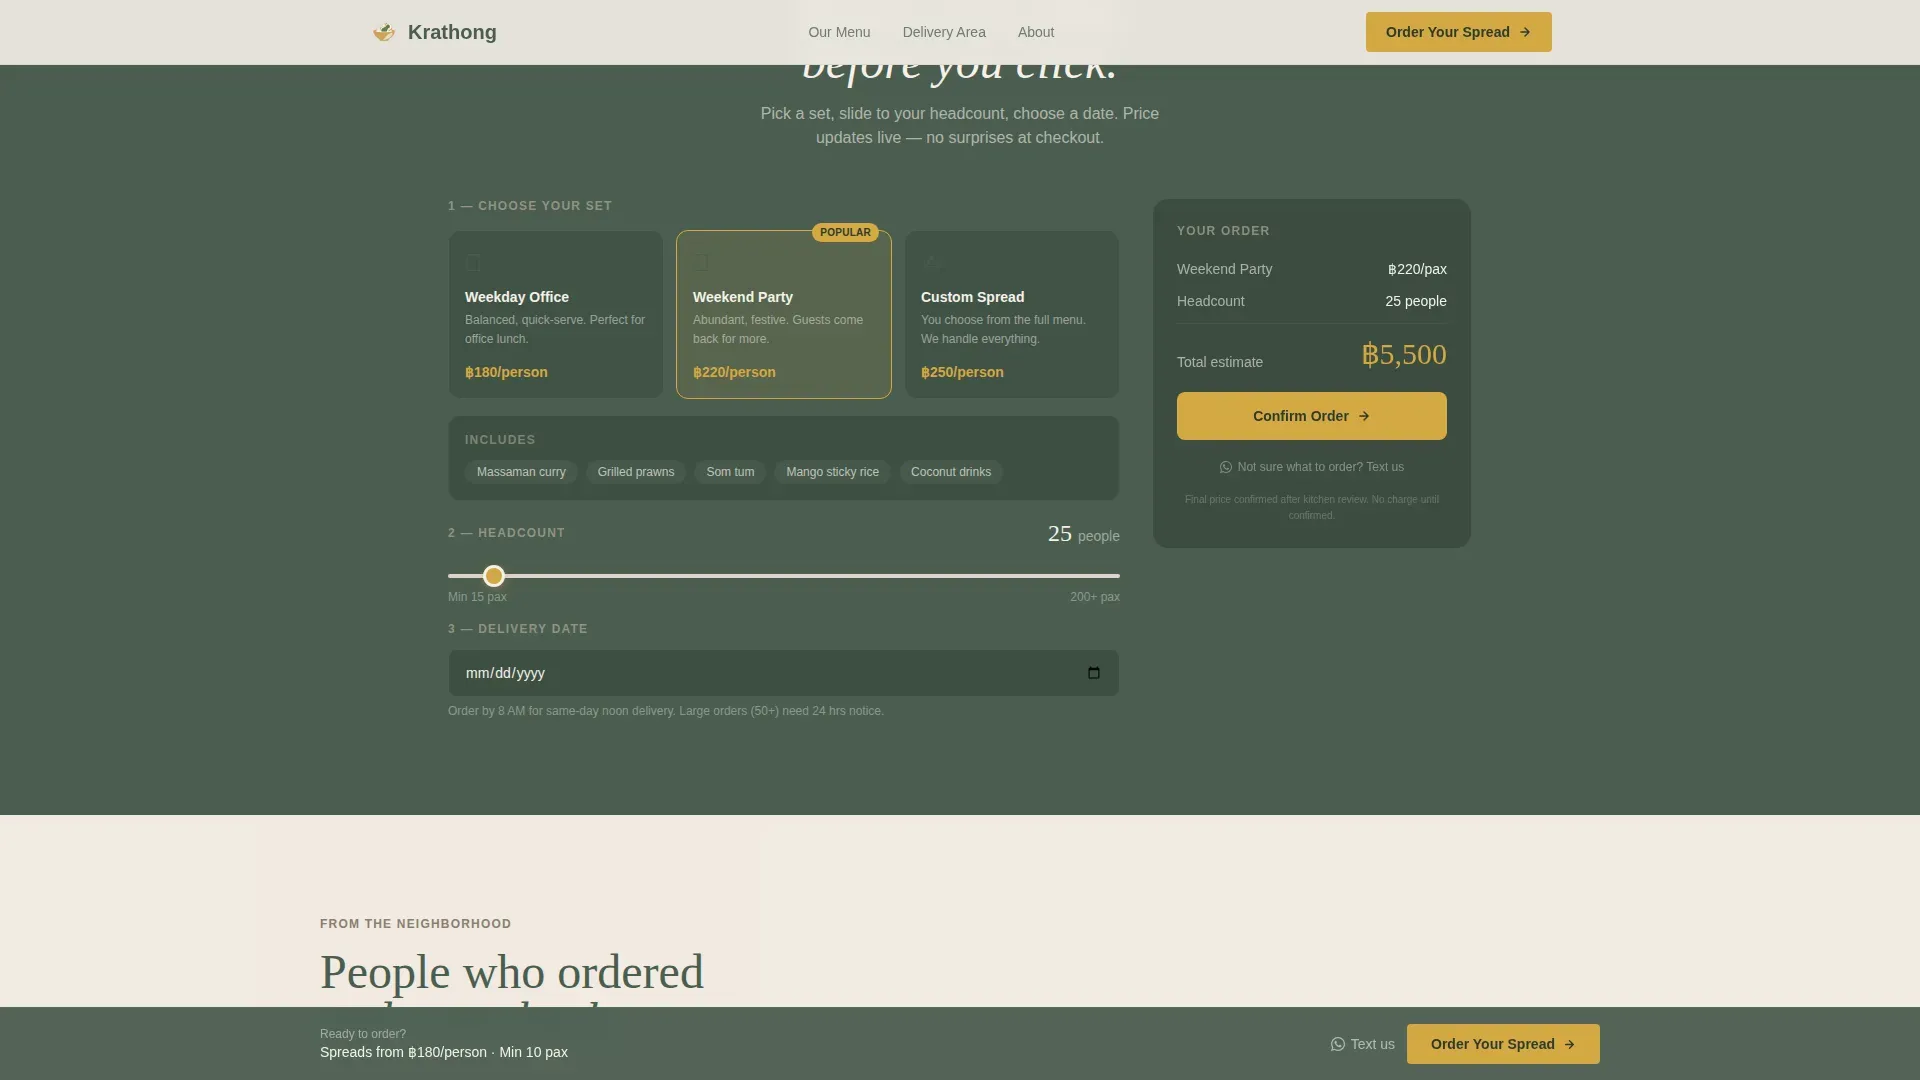Click 'Not sure what to order? Text us'

(x=1312, y=467)
